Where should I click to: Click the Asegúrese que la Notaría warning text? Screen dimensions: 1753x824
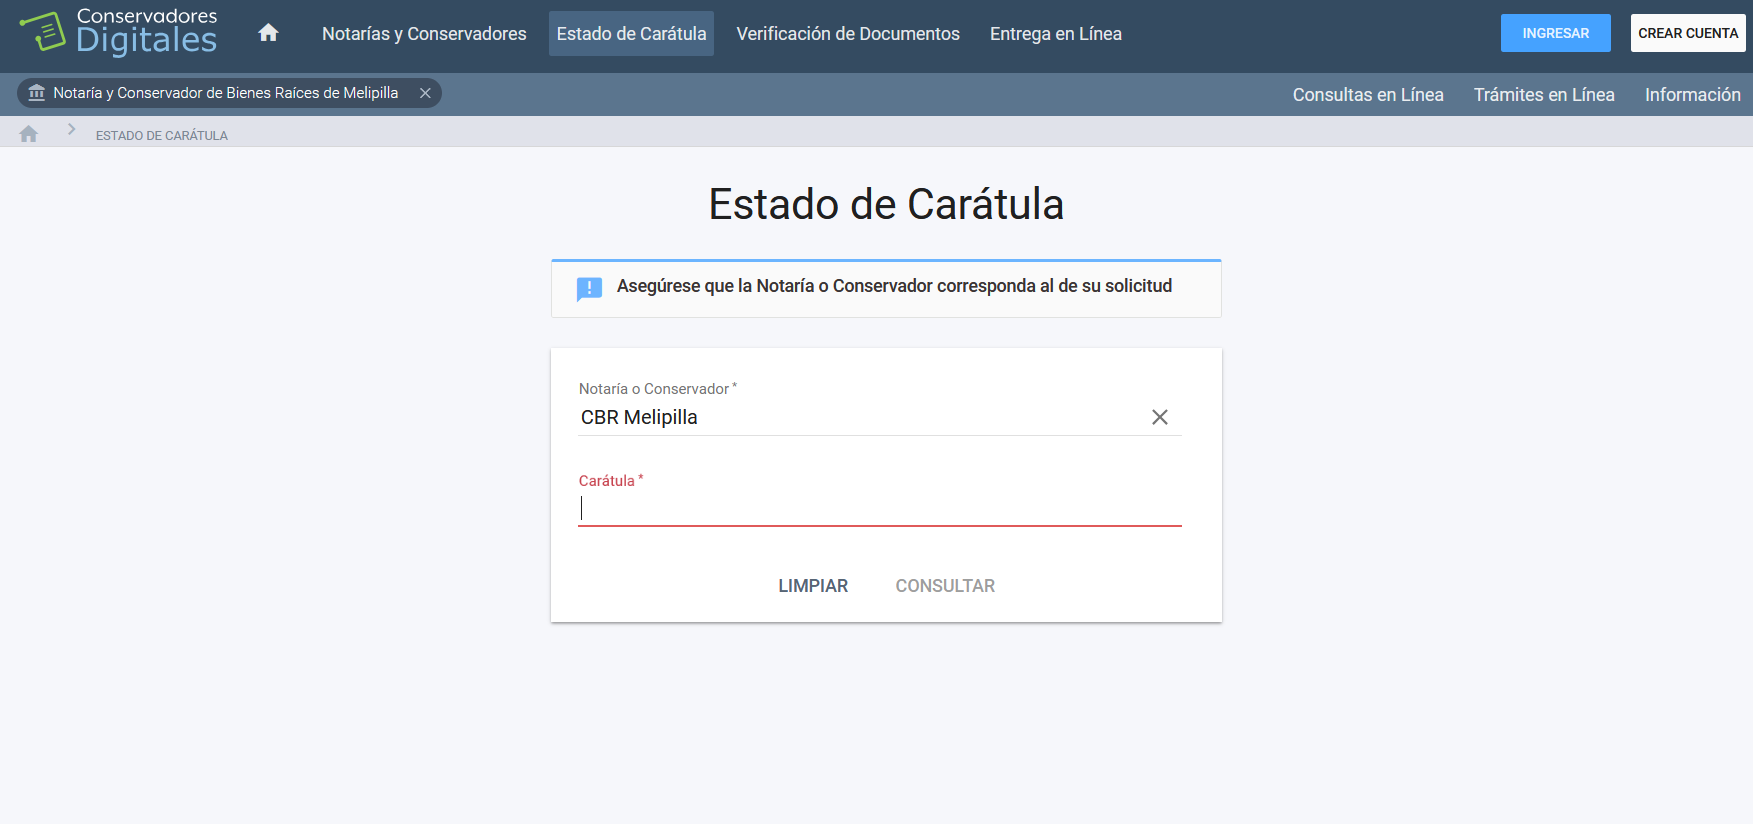894,286
